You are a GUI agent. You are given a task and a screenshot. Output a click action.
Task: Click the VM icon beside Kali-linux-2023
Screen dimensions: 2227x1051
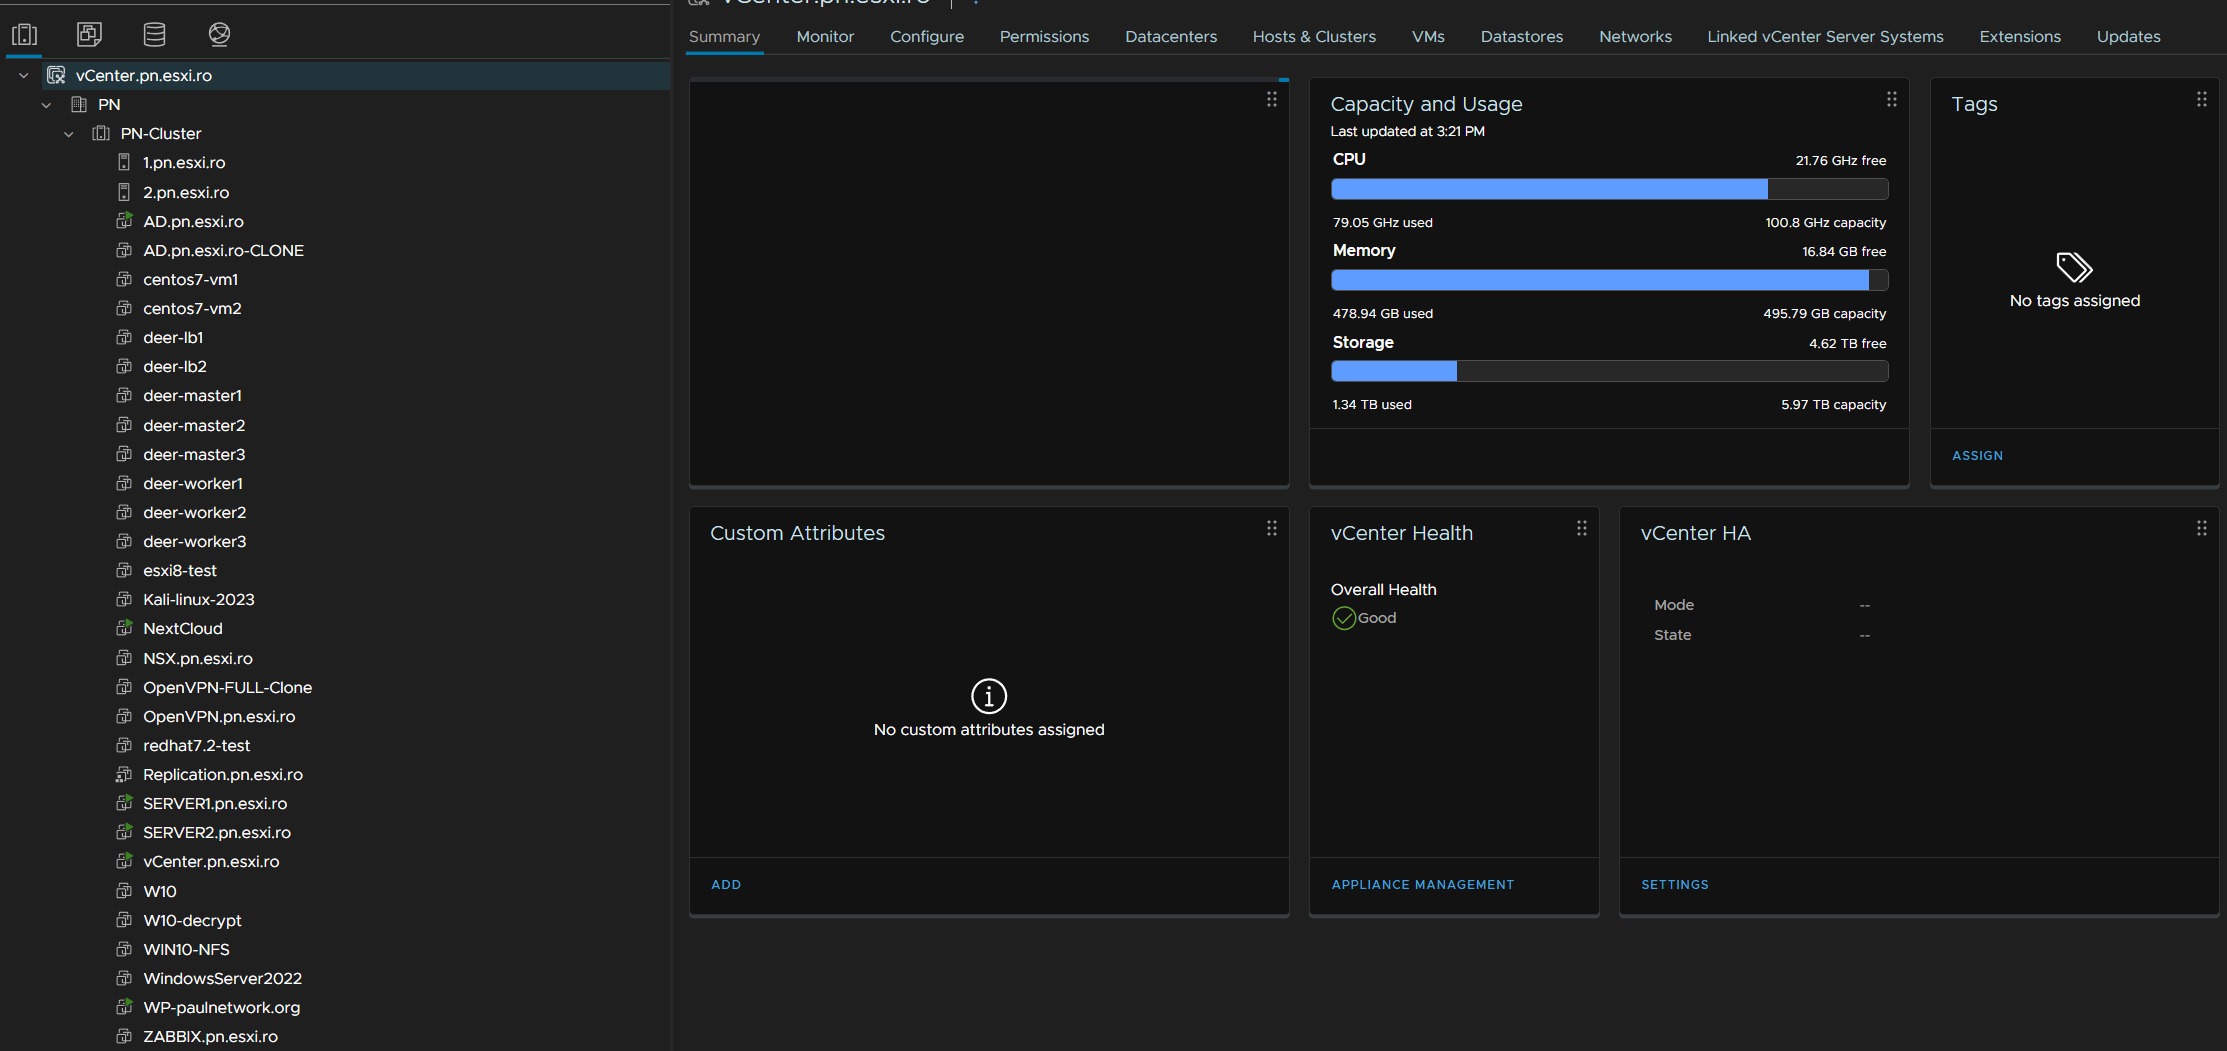[124, 599]
